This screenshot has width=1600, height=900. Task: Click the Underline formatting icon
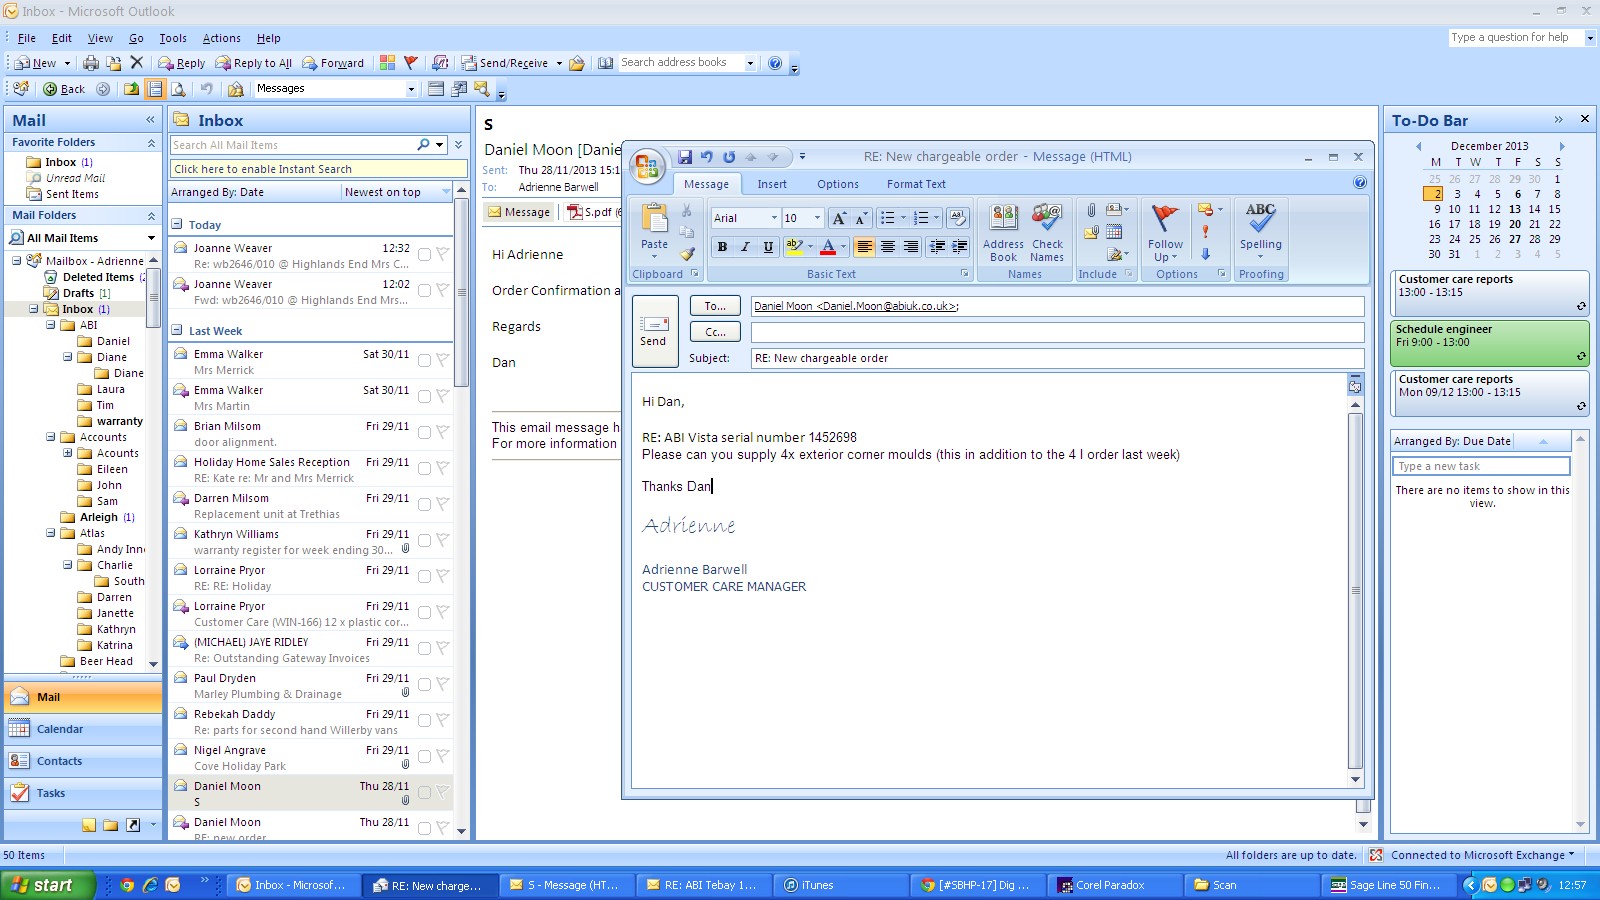(767, 247)
